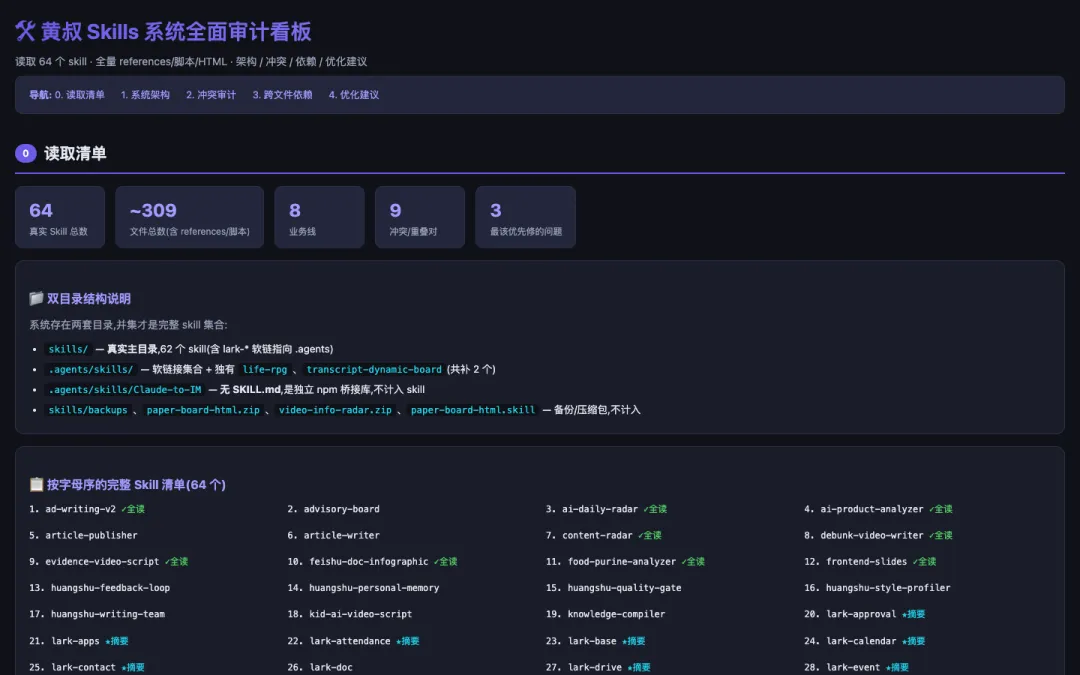Click the 8 业务线 stat card
Screen dimensions: 1080x675
[320, 217]
